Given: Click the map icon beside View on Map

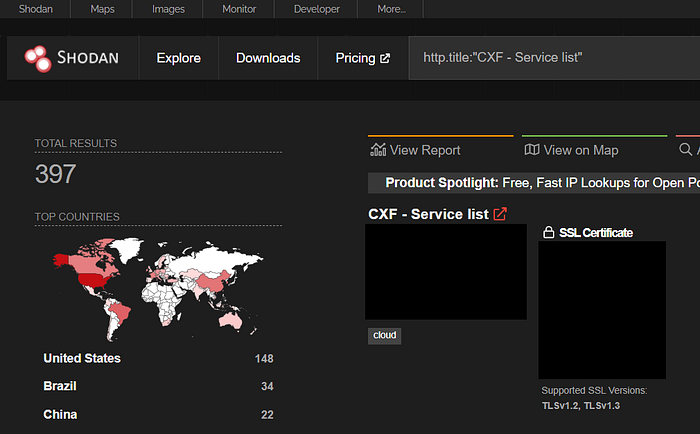Looking at the screenshot, I should pos(532,150).
